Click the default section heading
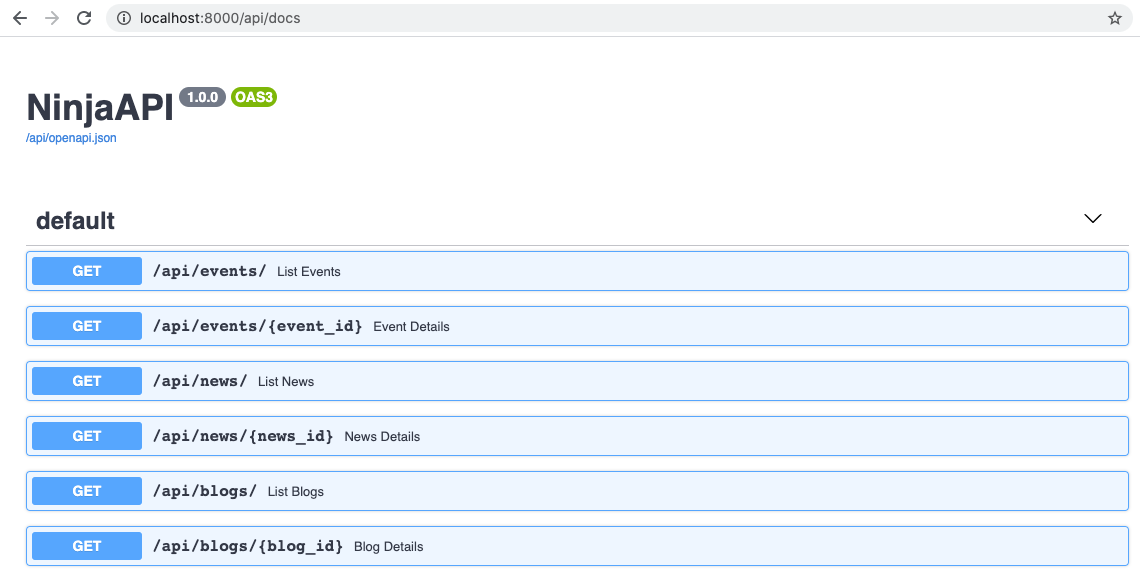This screenshot has height=586, width=1140. tap(75, 221)
